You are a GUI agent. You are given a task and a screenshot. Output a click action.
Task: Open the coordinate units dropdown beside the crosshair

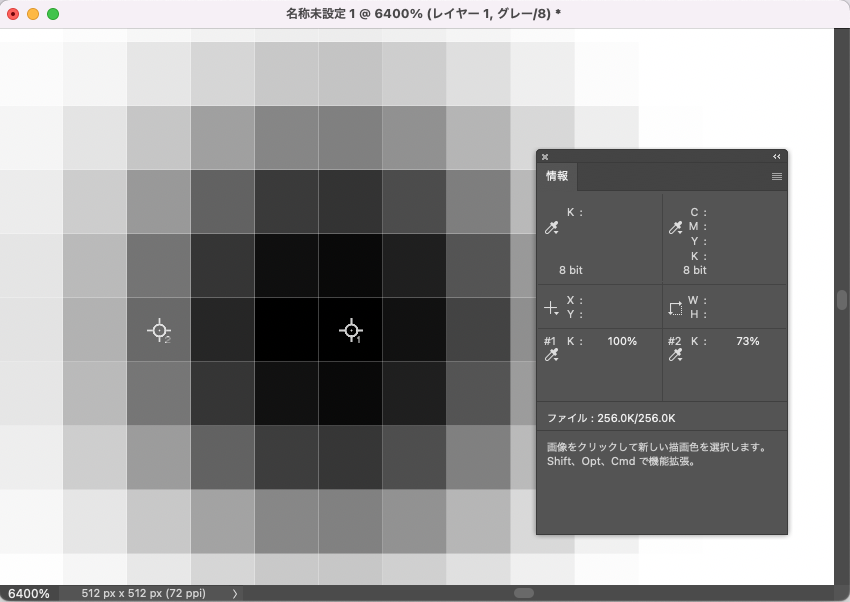[x=558, y=311]
